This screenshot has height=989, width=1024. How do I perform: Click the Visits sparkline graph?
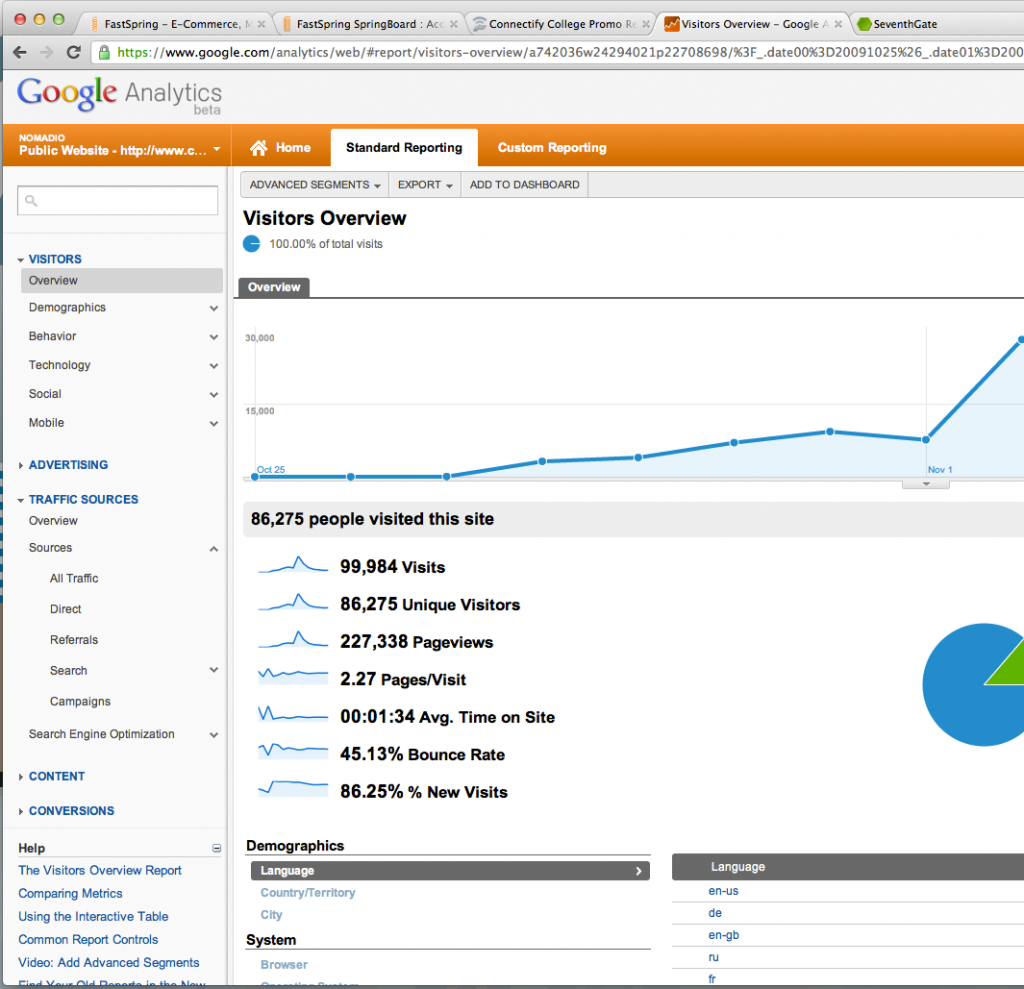pos(293,564)
